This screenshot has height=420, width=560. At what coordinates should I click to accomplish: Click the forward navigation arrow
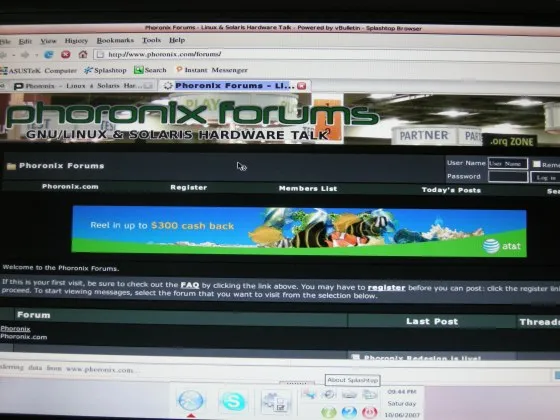25,55
